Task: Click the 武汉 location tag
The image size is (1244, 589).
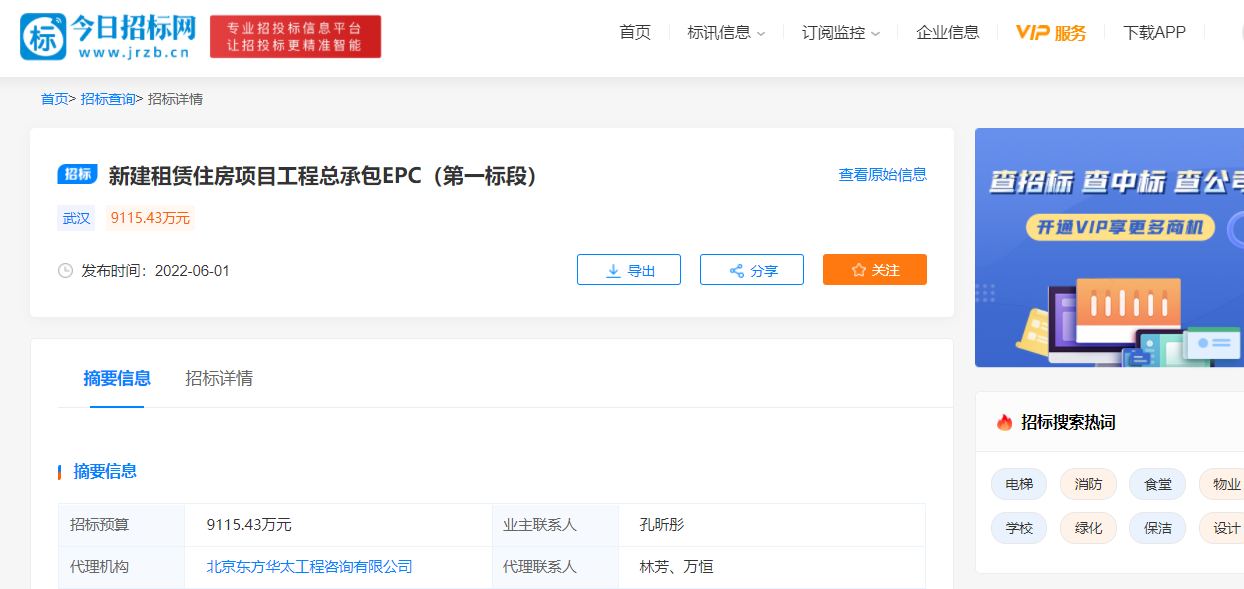Action: pyautogui.click(x=75, y=218)
